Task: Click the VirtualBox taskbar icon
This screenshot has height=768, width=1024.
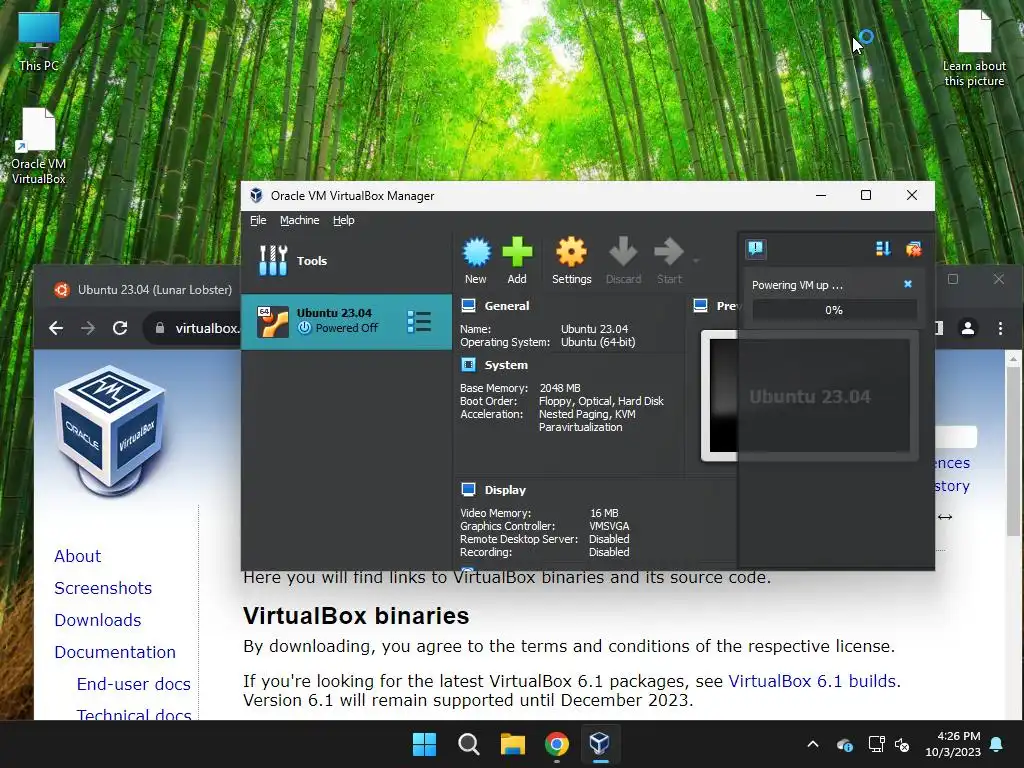Action: click(600, 744)
